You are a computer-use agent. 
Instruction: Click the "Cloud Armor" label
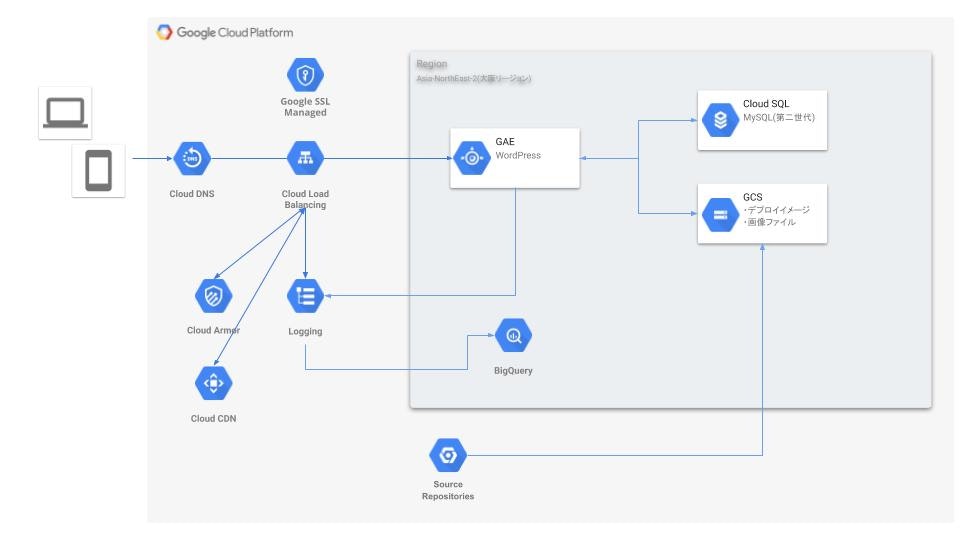(213, 330)
